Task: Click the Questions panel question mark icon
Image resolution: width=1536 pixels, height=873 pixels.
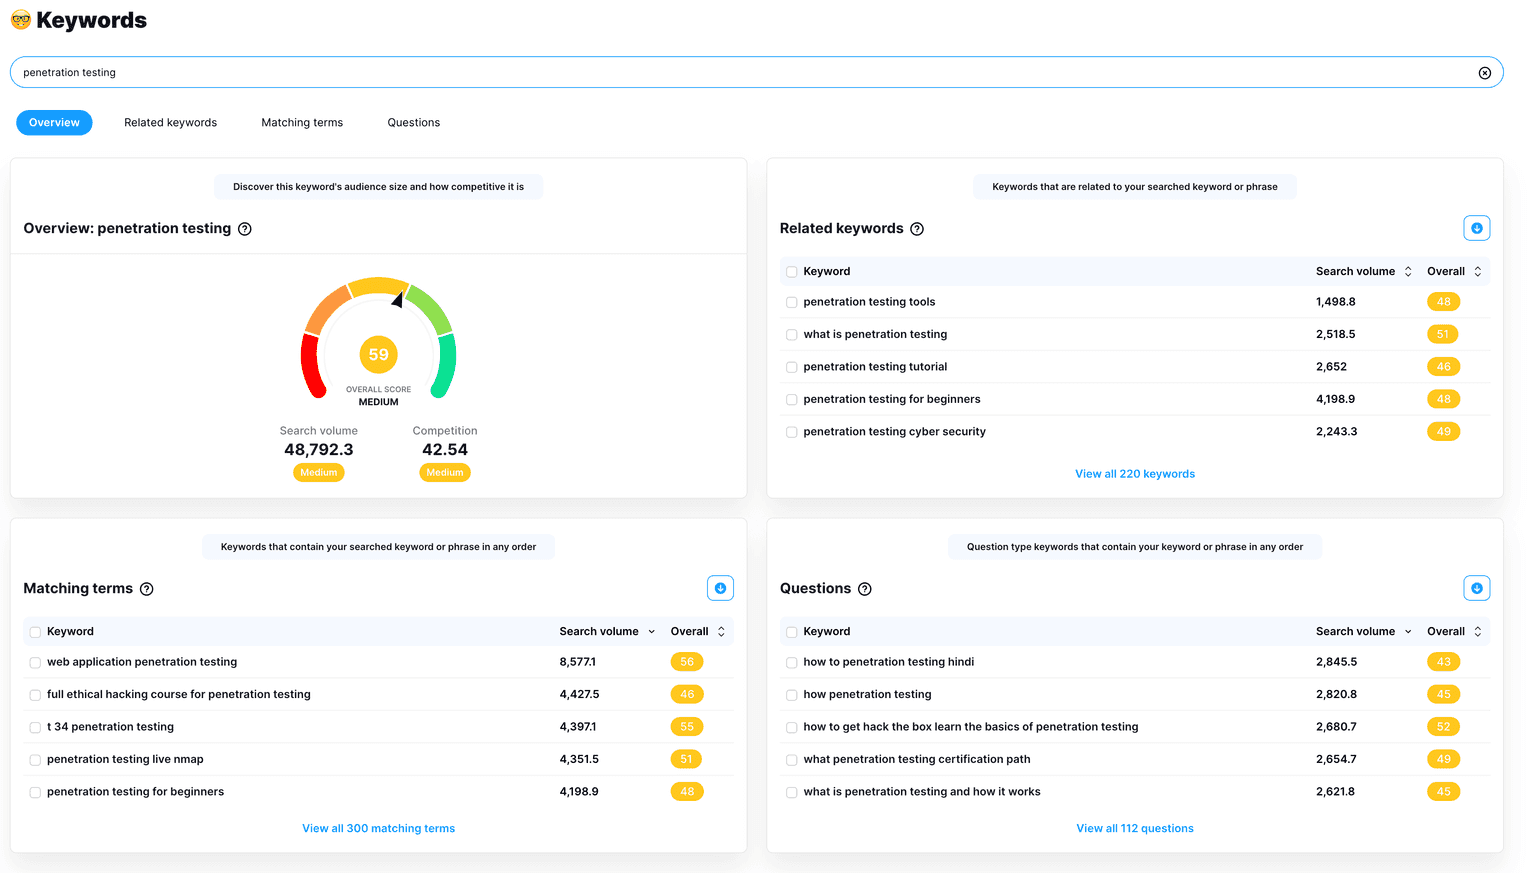Action: (x=865, y=589)
